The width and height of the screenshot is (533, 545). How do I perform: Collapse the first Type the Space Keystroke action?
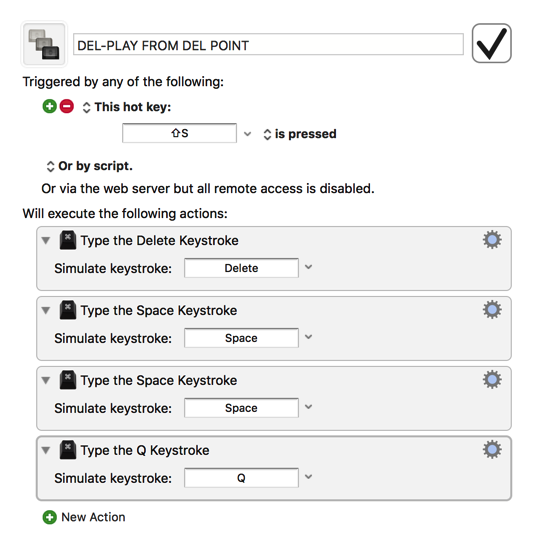point(46,310)
